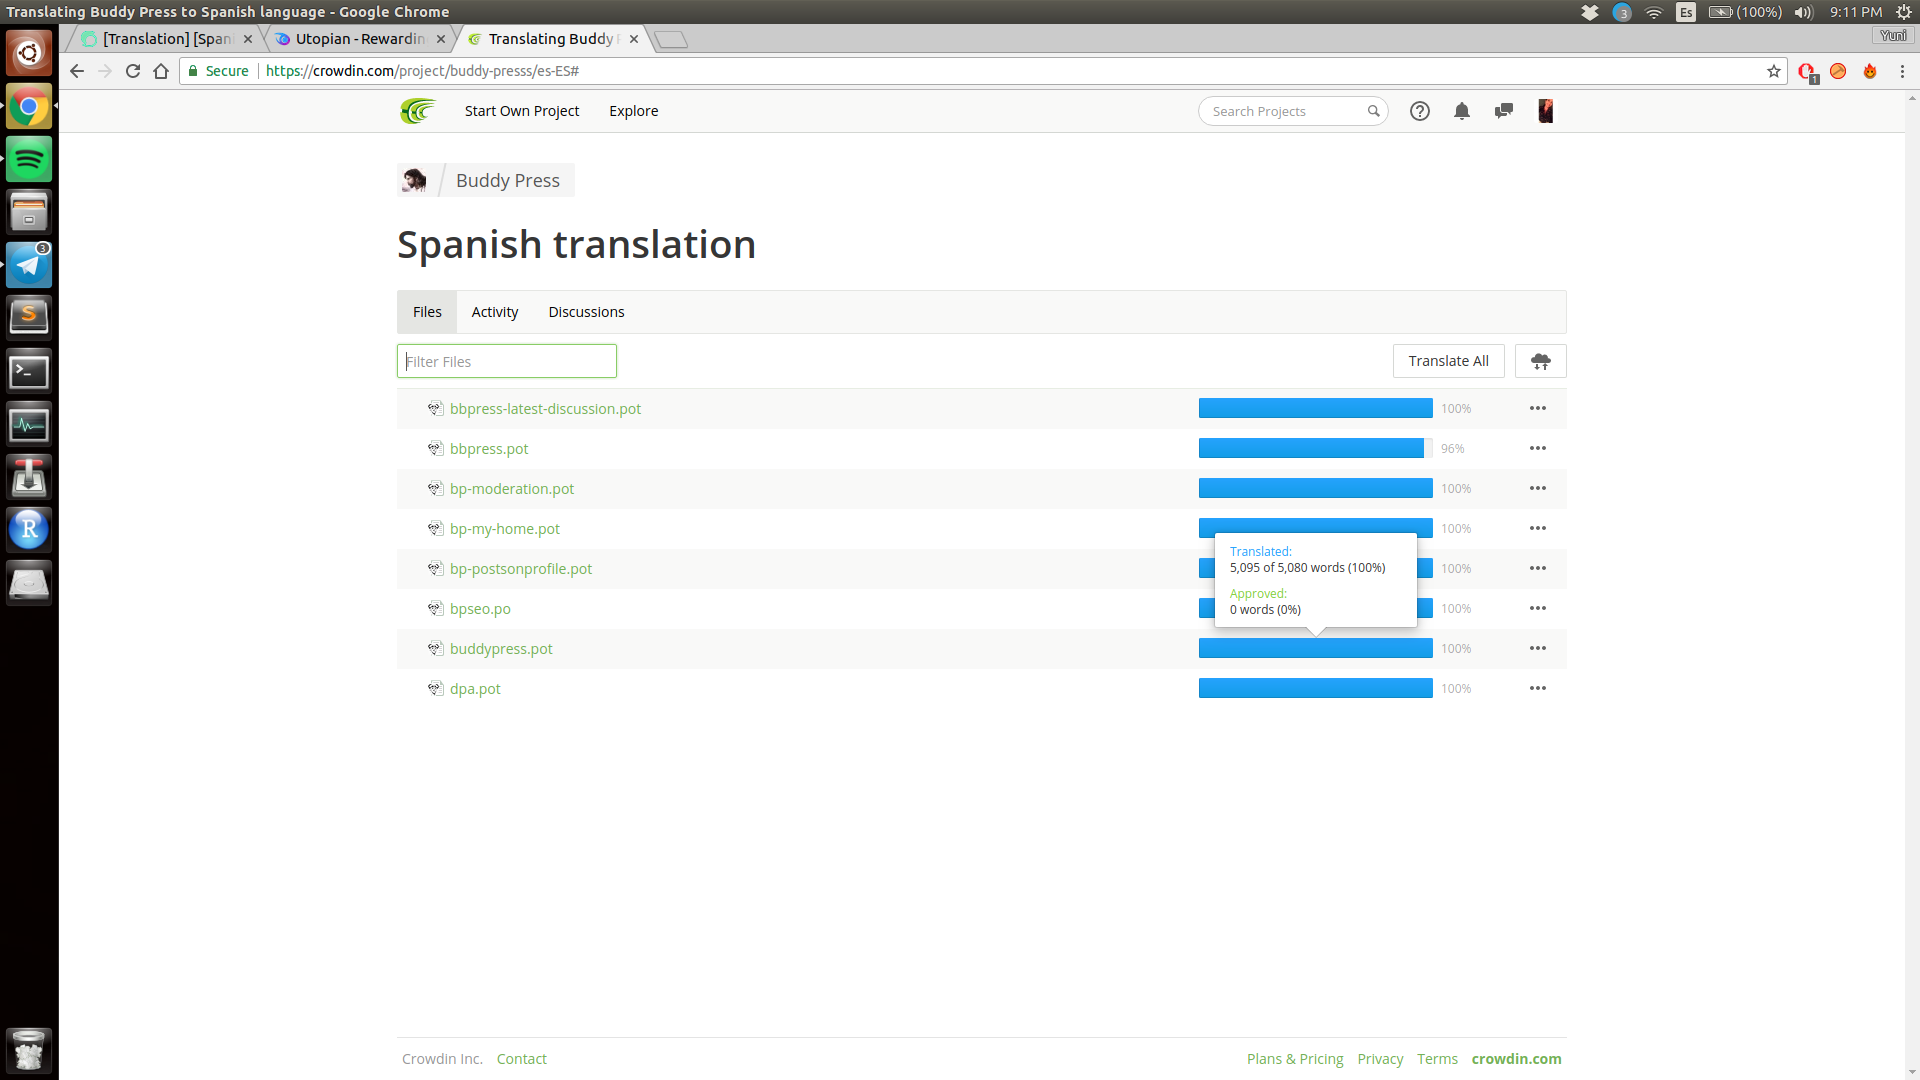Expand options menu for bbpress.pot row

point(1538,448)
